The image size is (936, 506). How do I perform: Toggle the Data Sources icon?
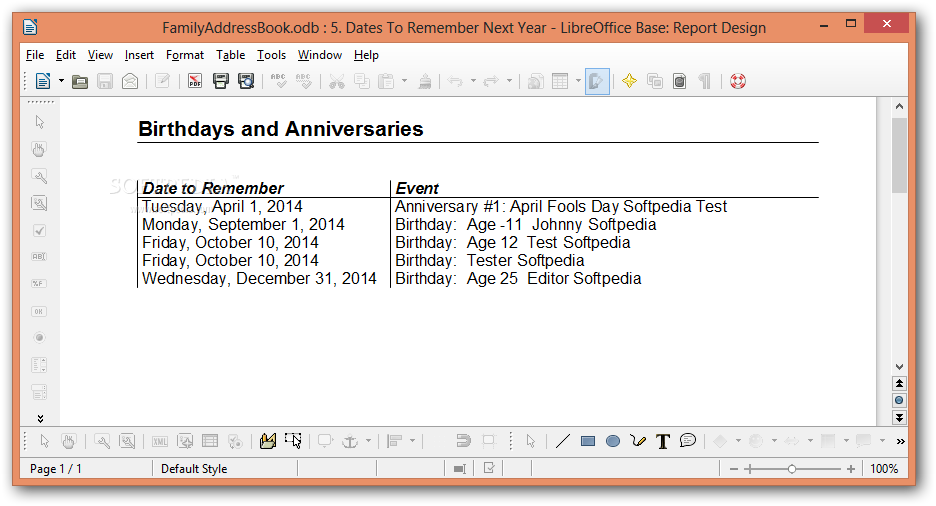click(680, 81)
